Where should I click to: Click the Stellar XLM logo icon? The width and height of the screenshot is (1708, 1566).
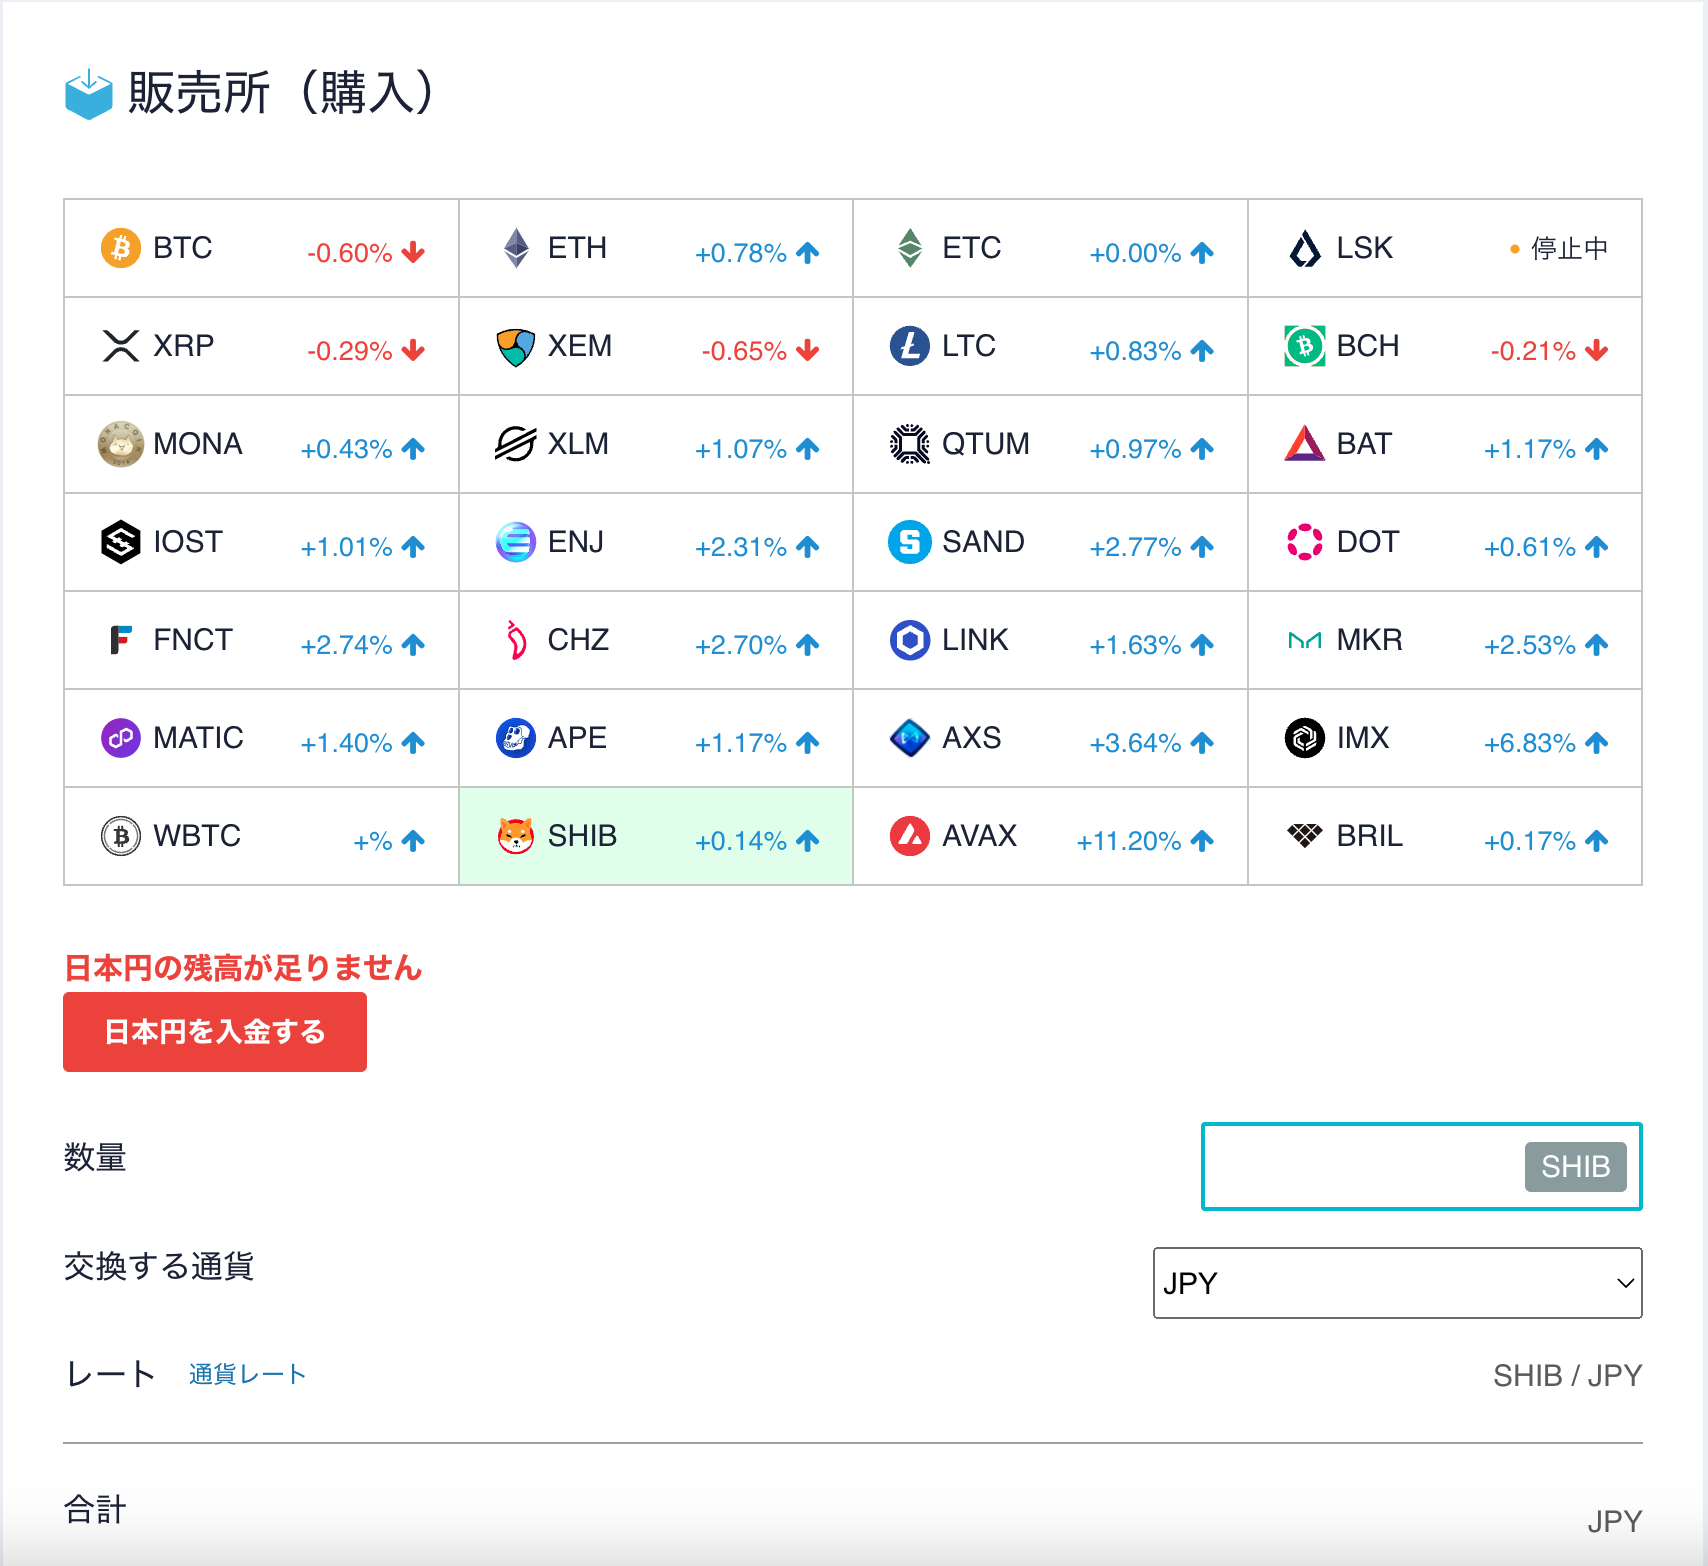point(516,444)
